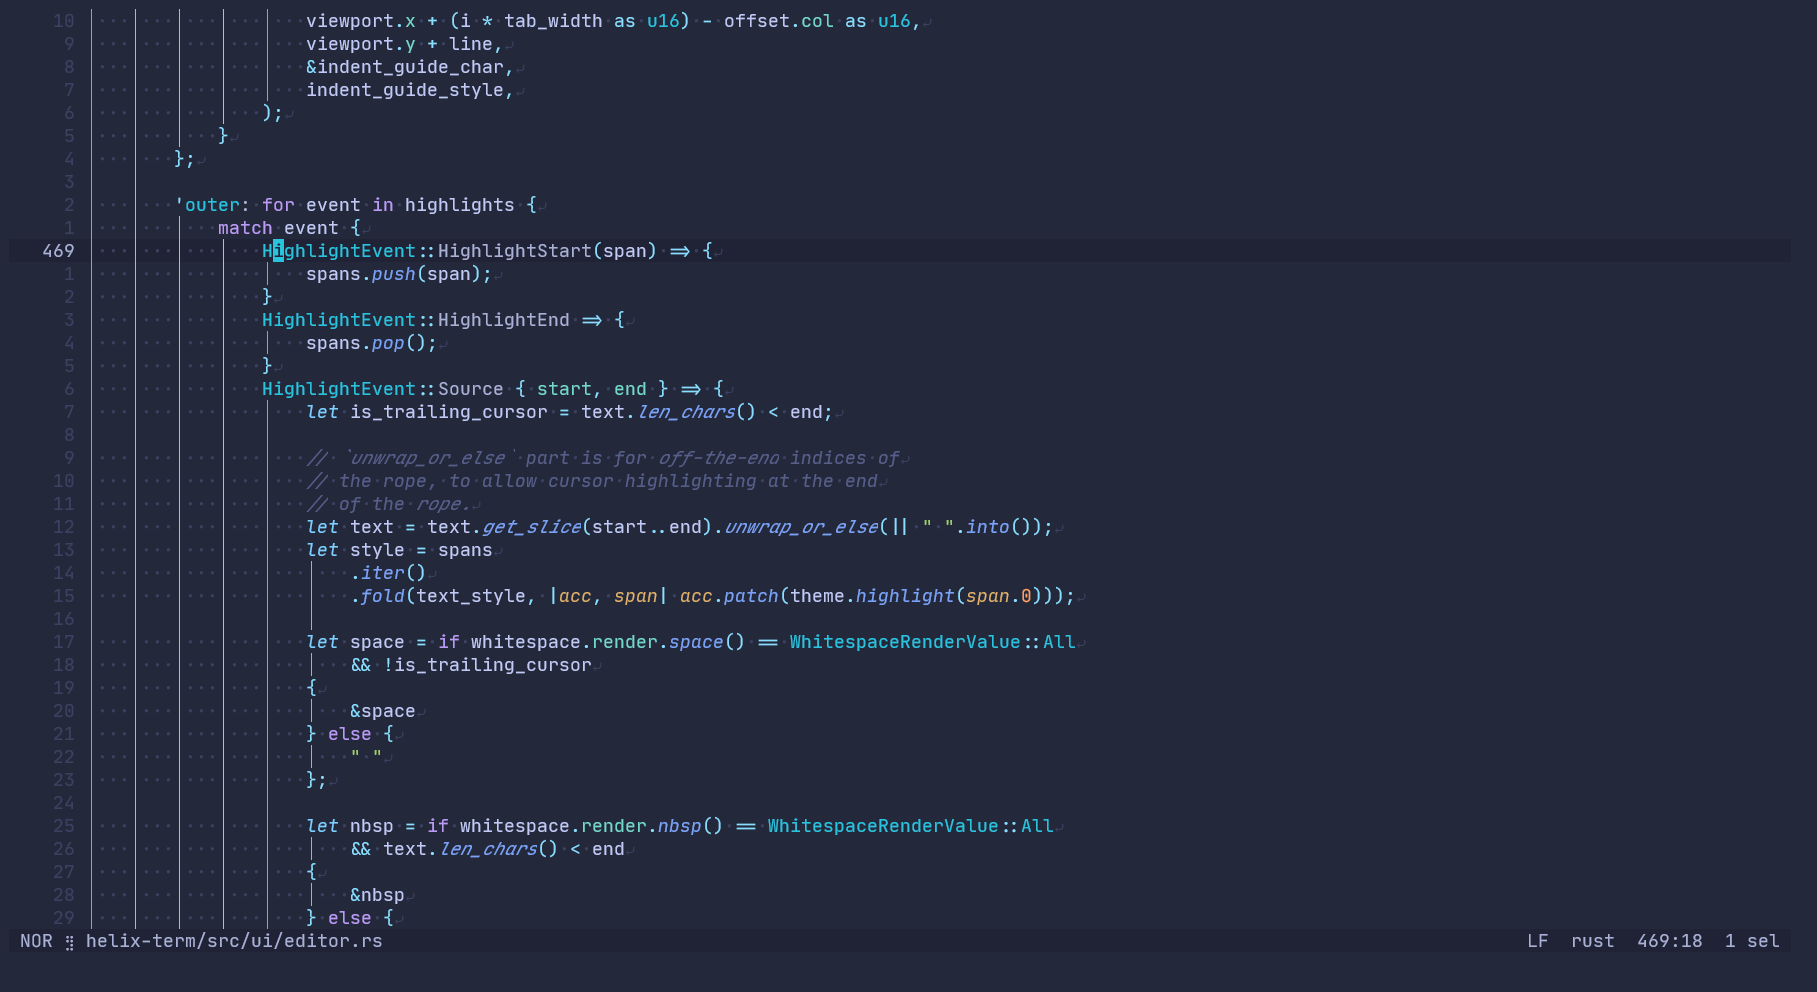Click '&space' expression
Screen dimensions: 1817x992
pyautogui.click(x=383, y=711)
